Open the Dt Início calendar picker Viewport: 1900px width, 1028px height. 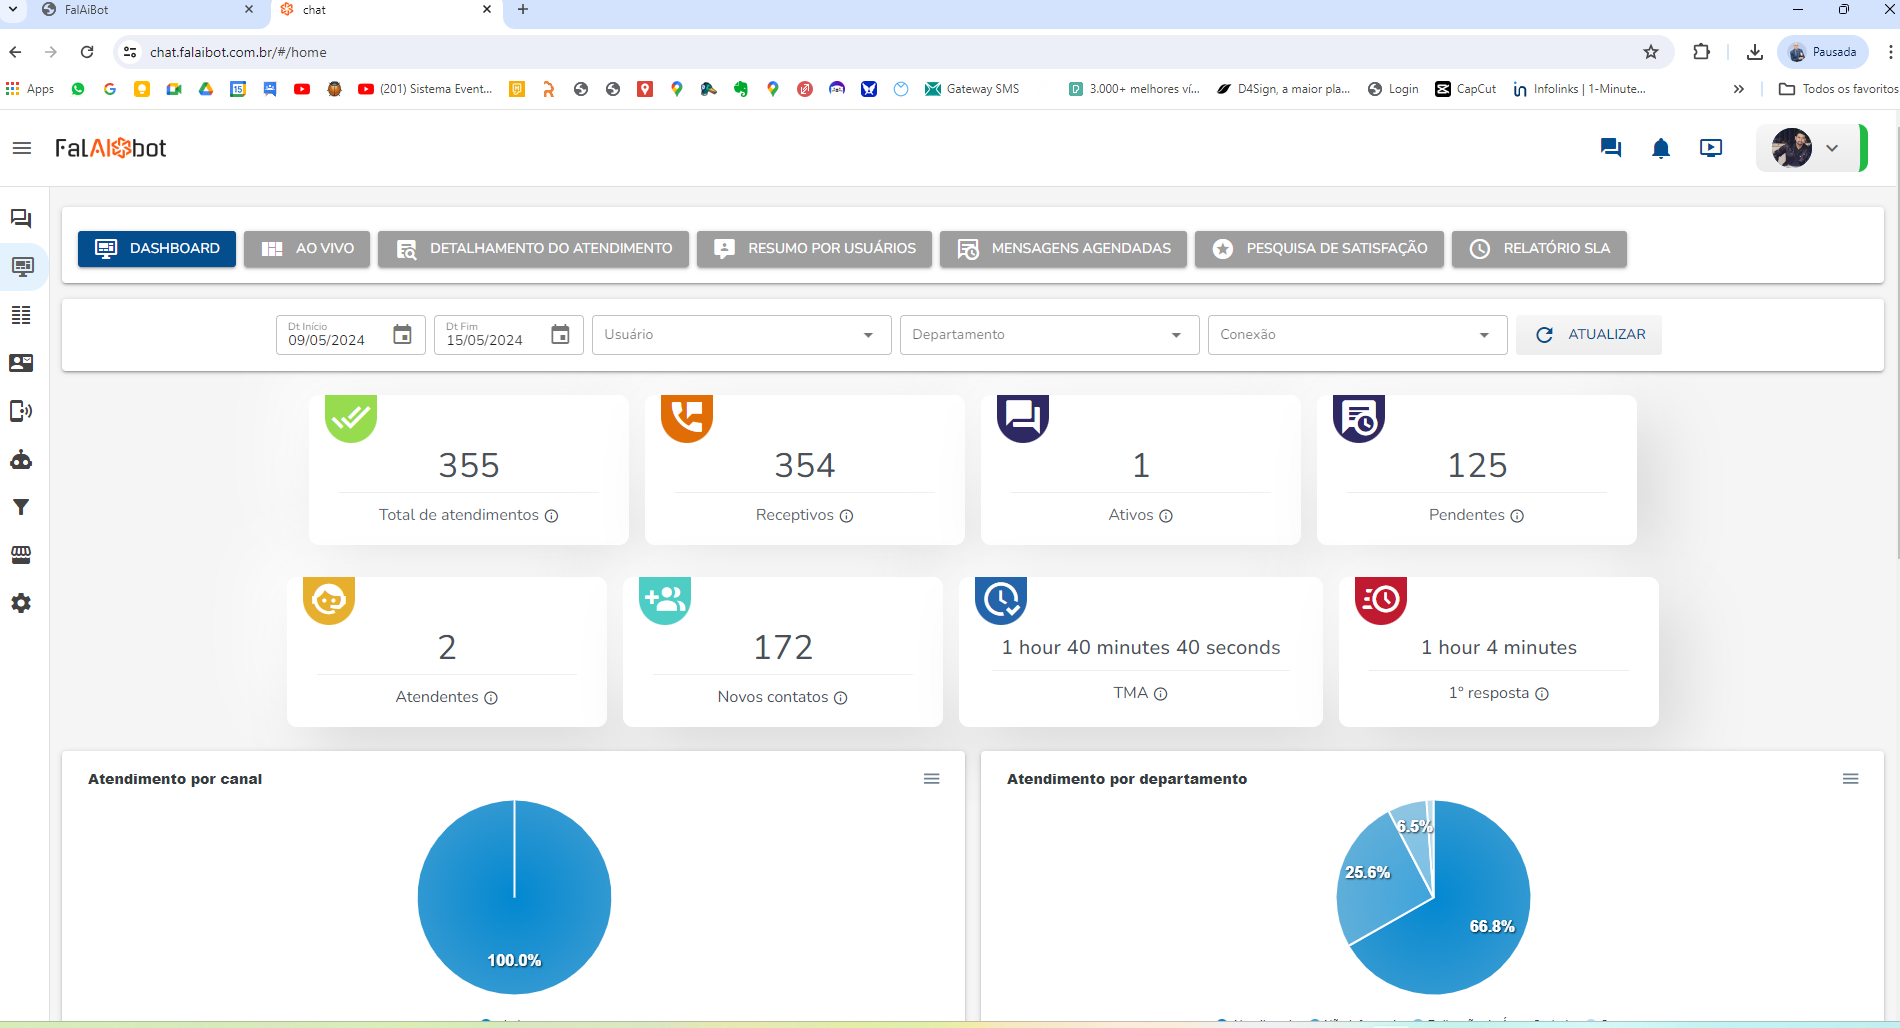click(402, 335)
